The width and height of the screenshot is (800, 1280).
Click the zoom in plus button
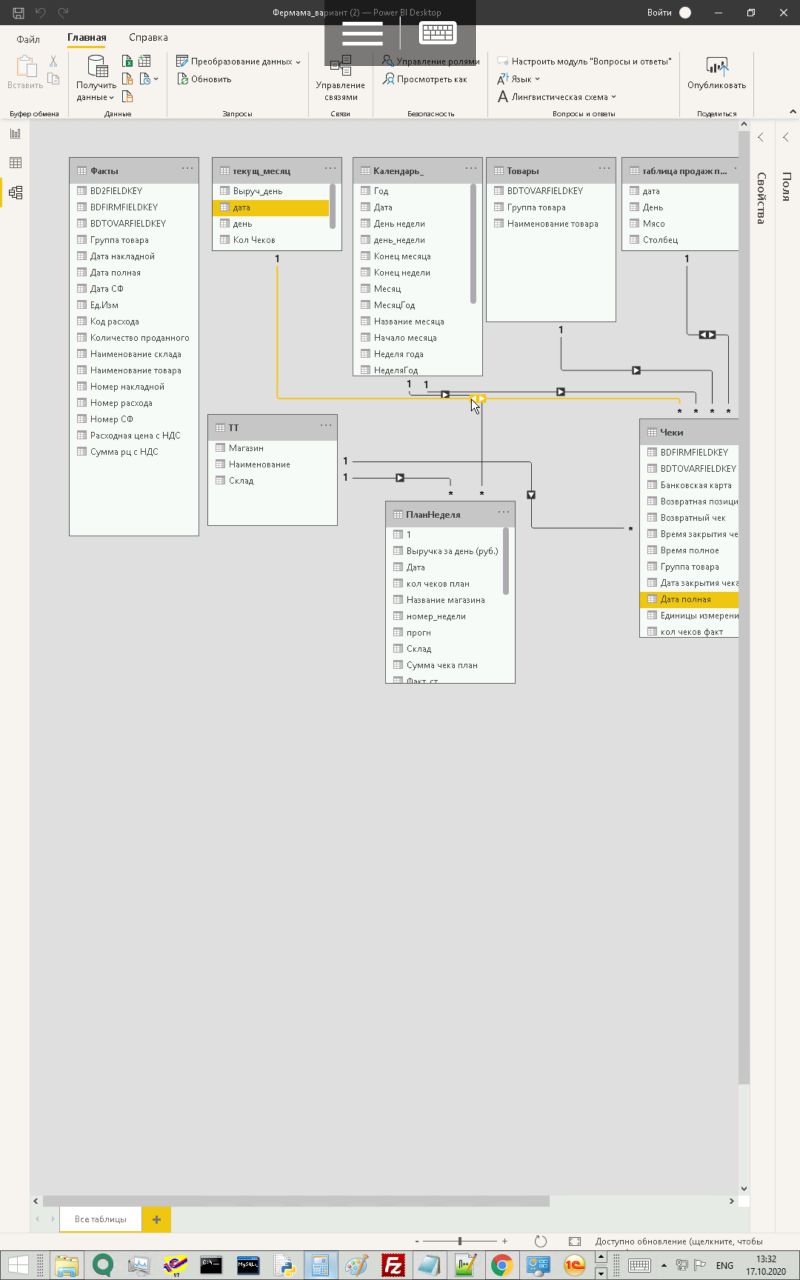pyautogui.click(x=505, y=1241)
